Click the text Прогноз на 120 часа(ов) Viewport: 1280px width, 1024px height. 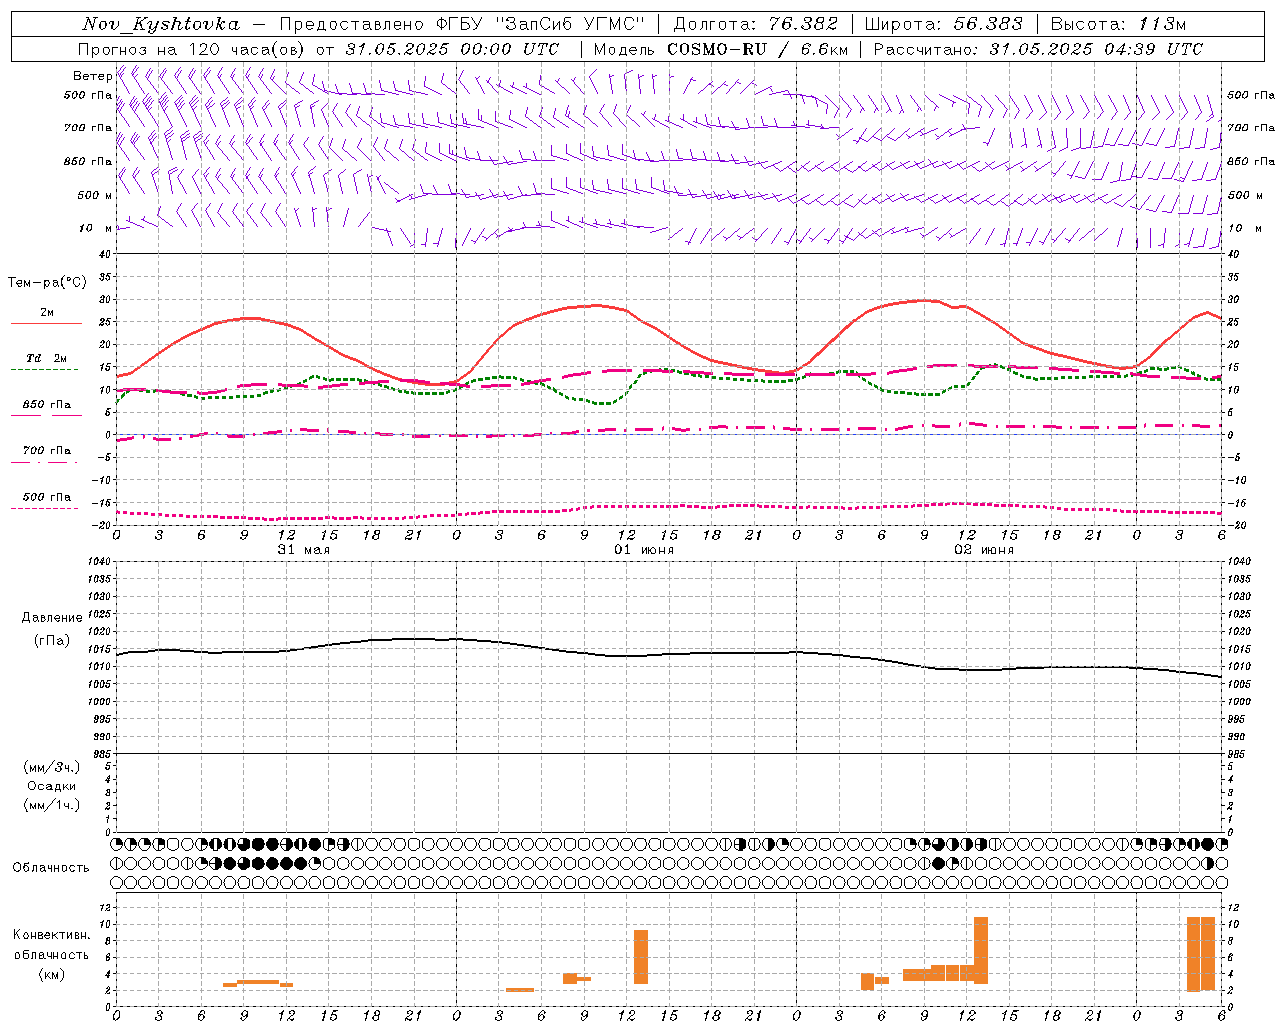point(192,49)
